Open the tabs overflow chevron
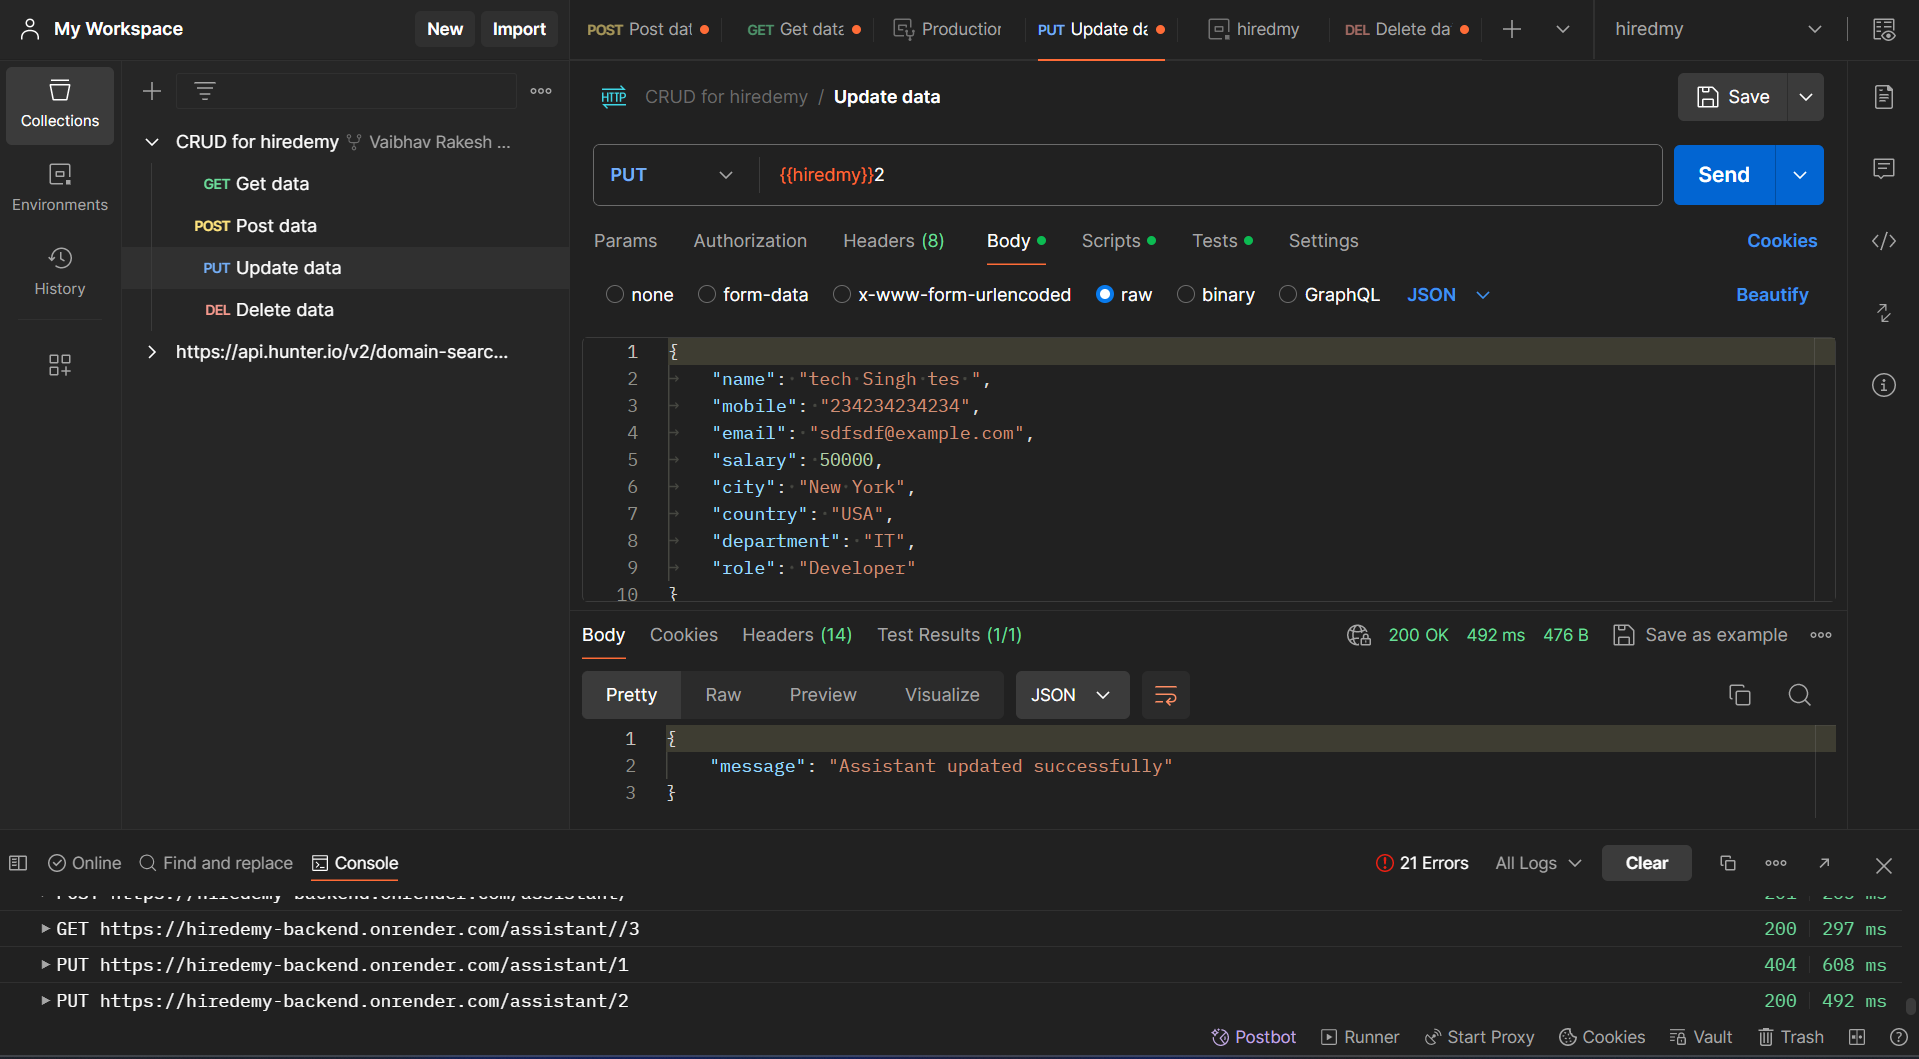 pyautogui.click(x=1563, y=29)
